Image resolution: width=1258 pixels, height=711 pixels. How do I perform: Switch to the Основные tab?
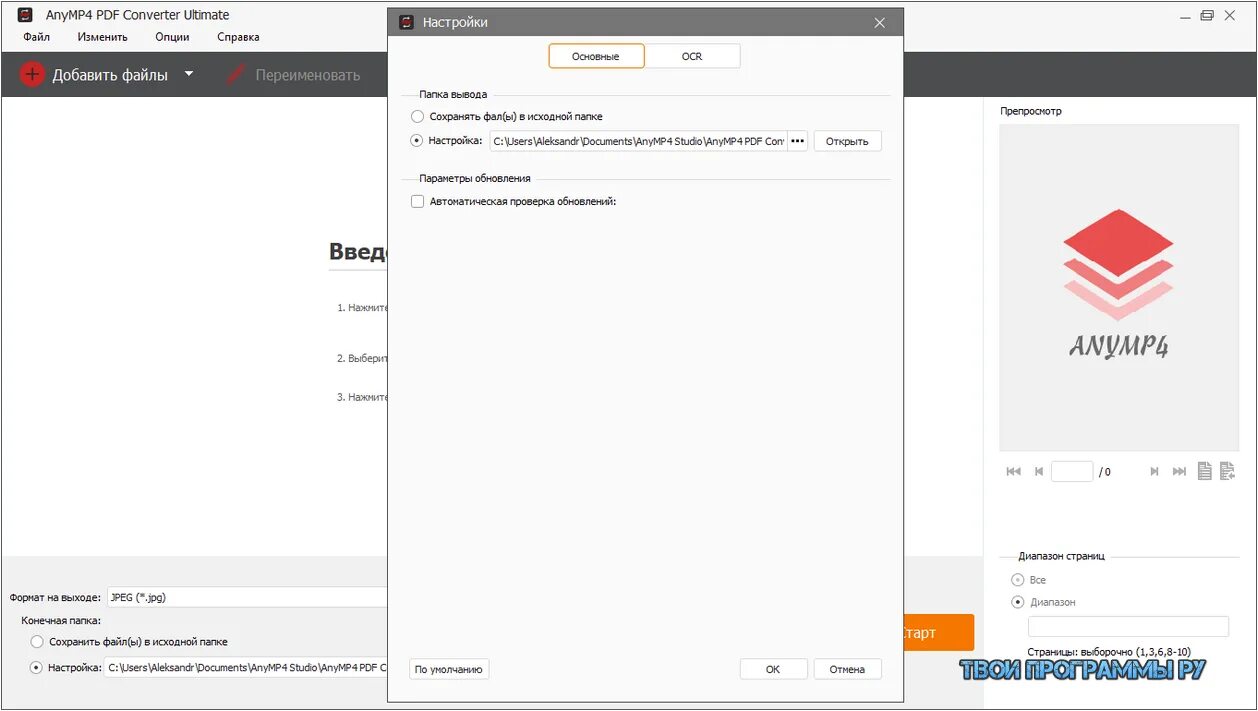[596, 56]
